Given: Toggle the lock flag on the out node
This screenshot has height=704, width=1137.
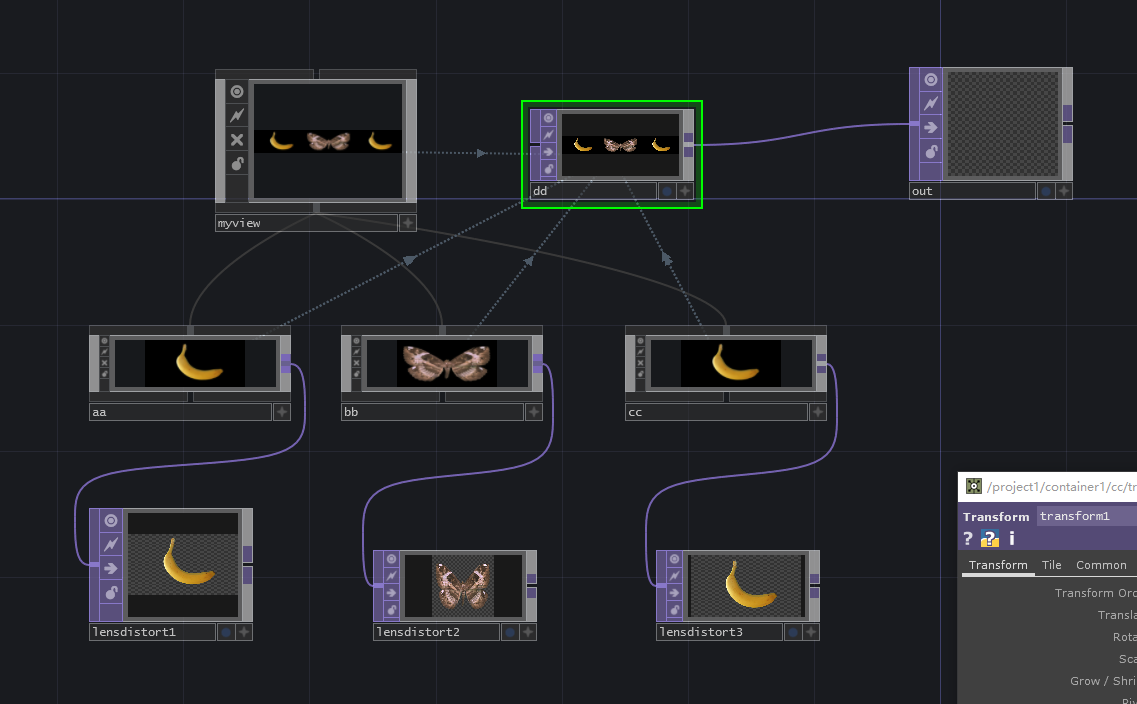Looking at the screenshot, I should pos(930,152).
